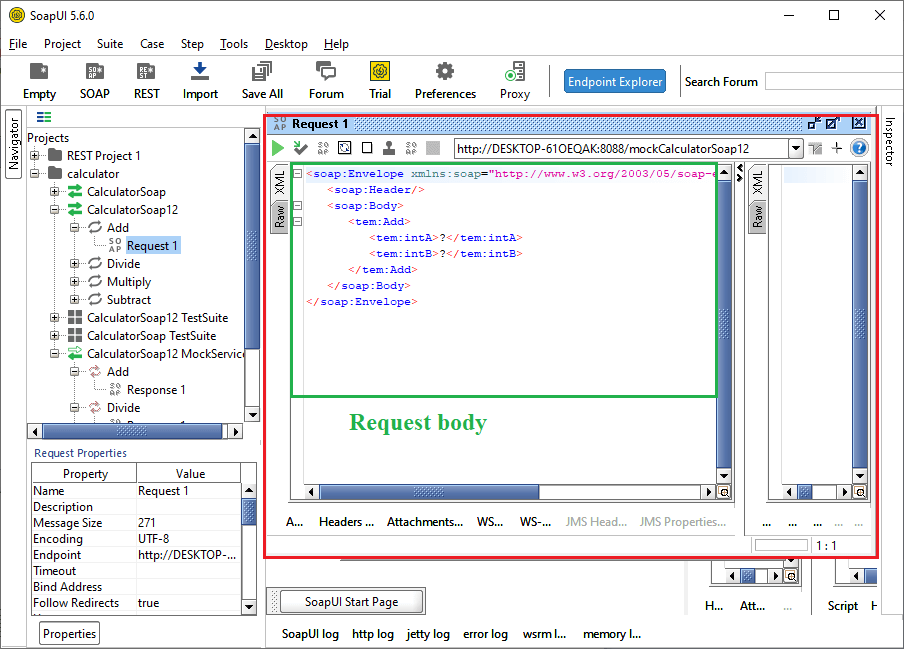Expand the CalculatorSoap12 TestSuite node
This screenshot has width=906, height=652.
(54, 317)
